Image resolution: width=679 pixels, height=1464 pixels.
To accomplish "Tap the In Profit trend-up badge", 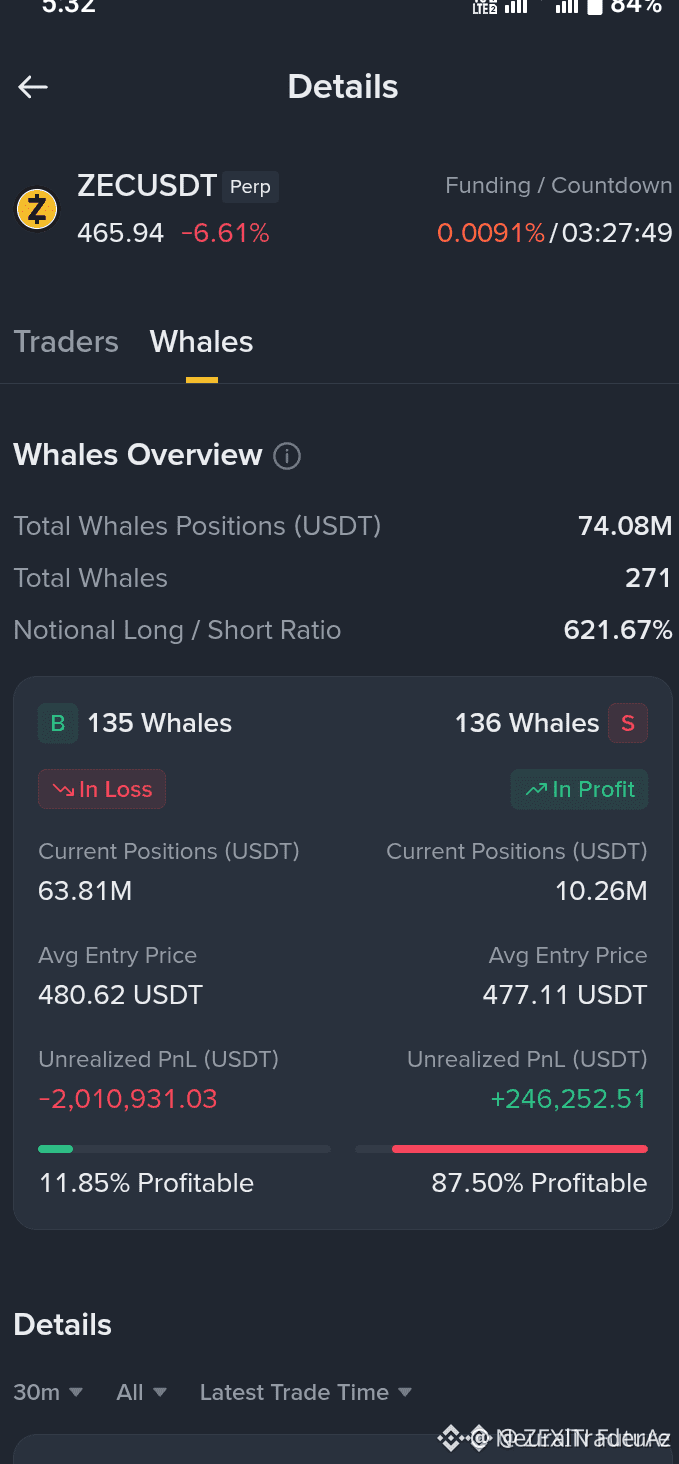I will 580,789.
